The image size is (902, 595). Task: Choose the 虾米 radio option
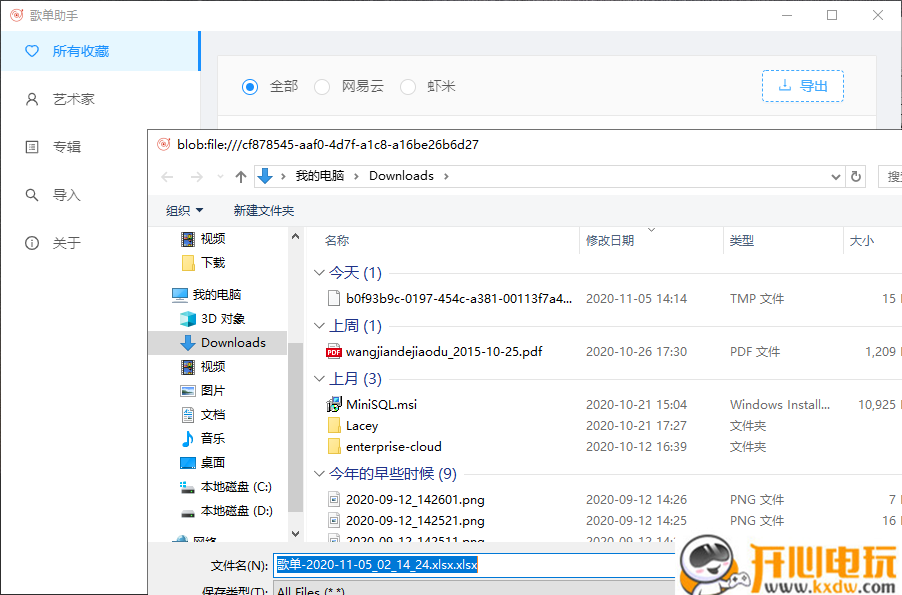408,87
